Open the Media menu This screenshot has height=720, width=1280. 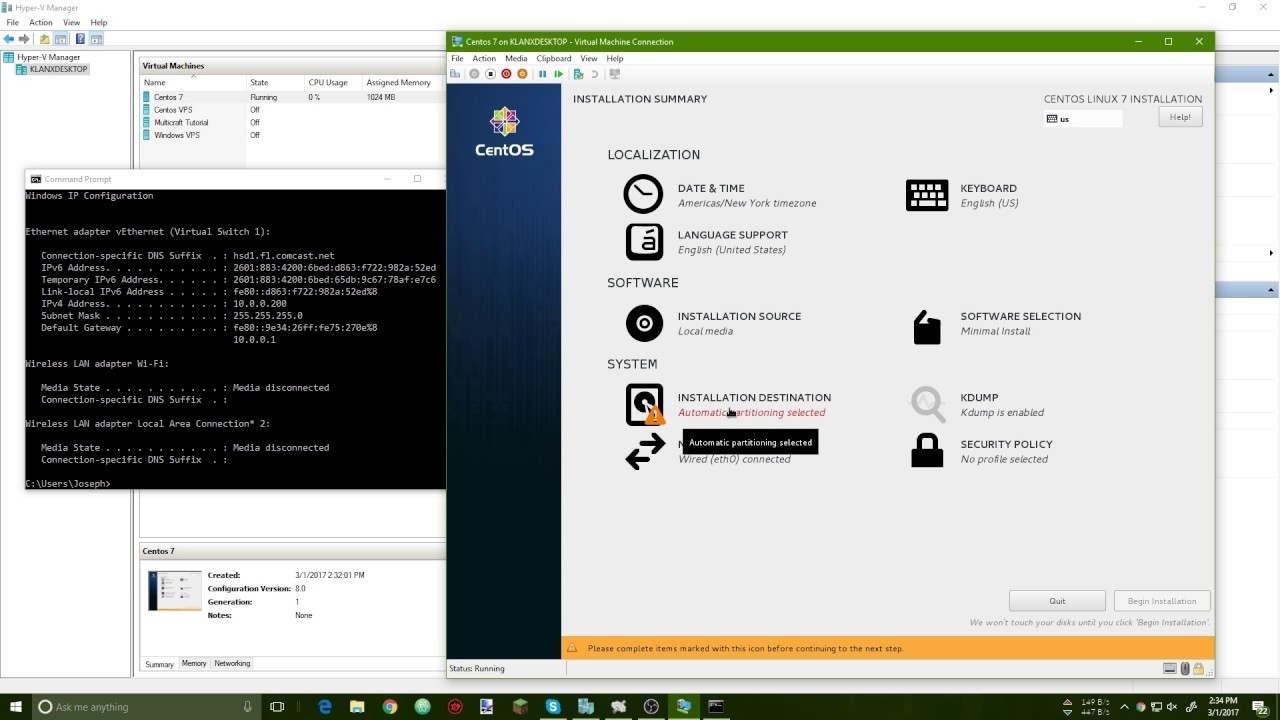(516, 59)
